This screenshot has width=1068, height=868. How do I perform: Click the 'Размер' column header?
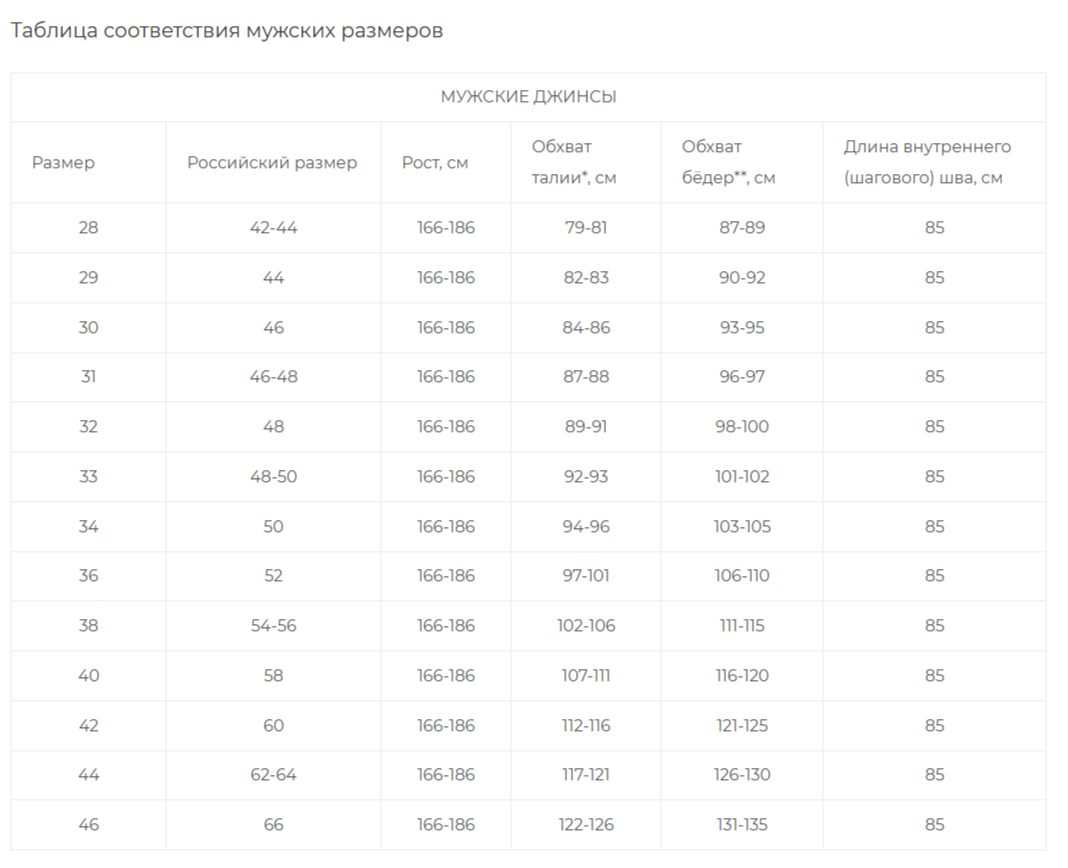coord(63,162)
